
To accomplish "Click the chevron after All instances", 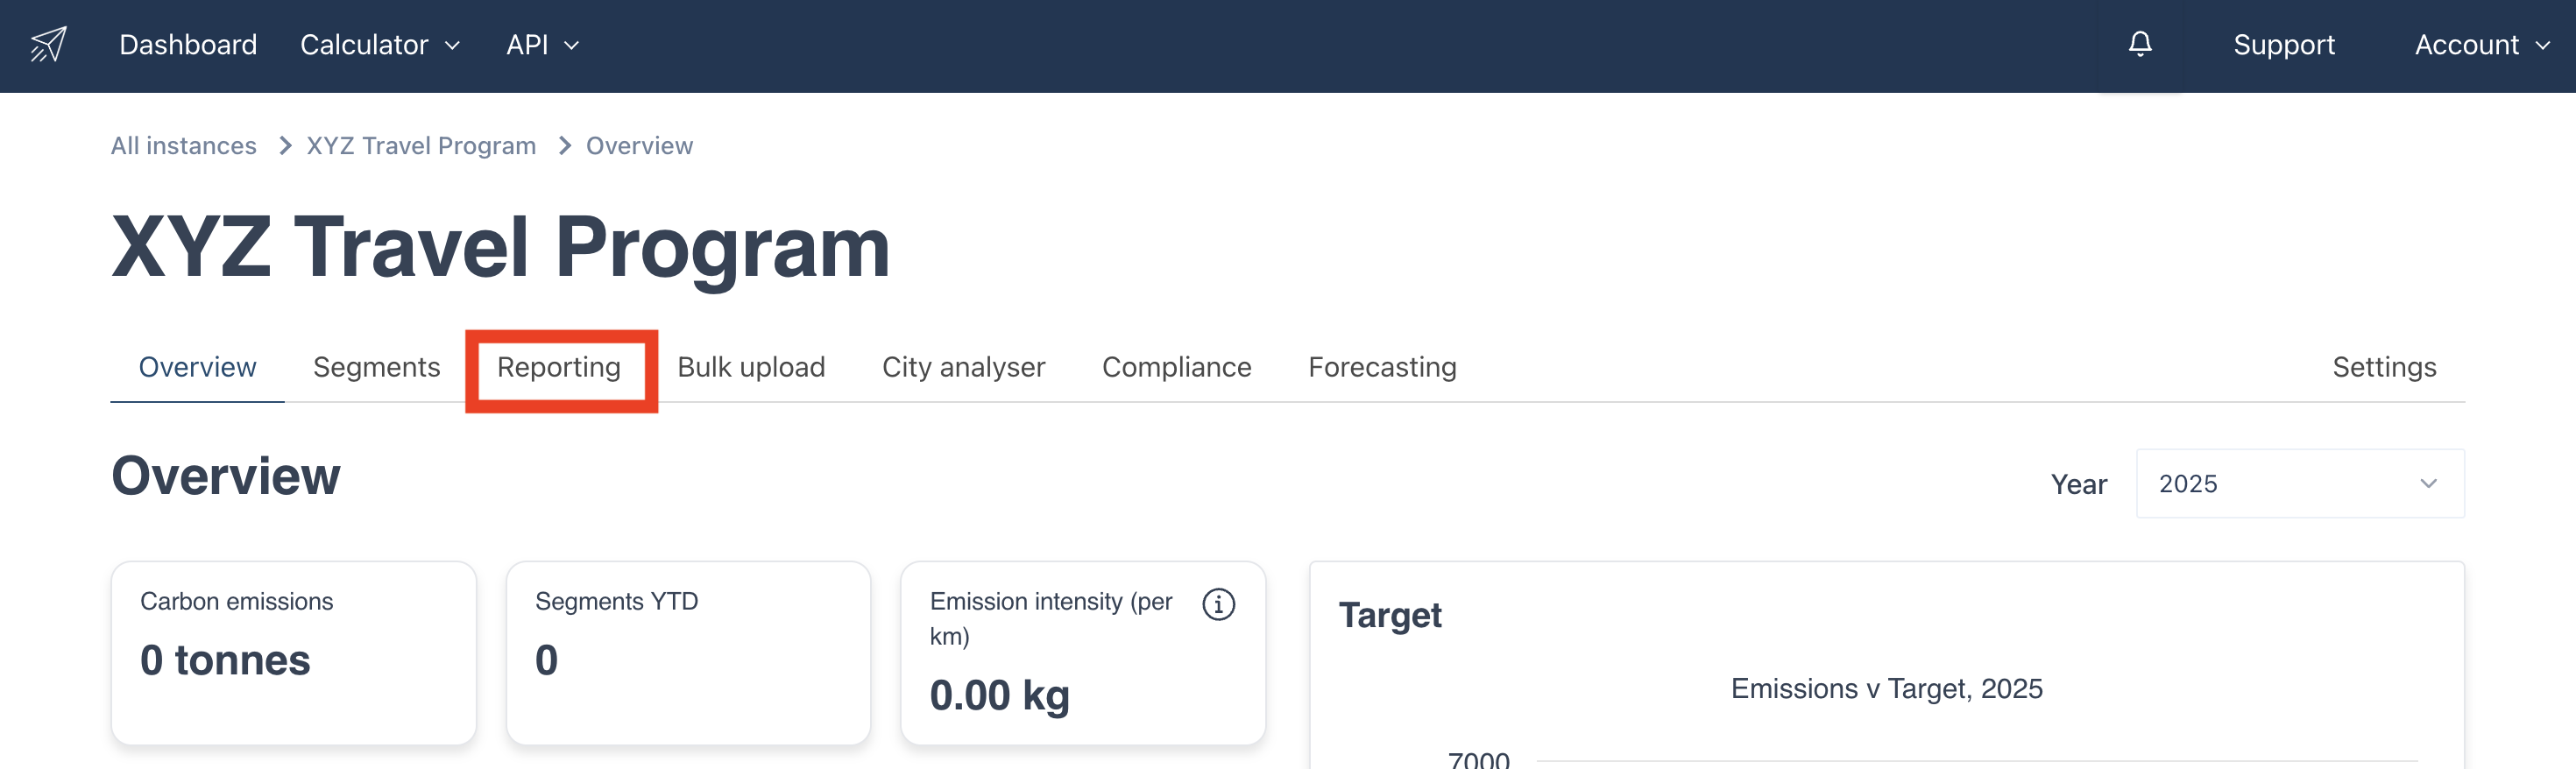I will click(285, 146).
